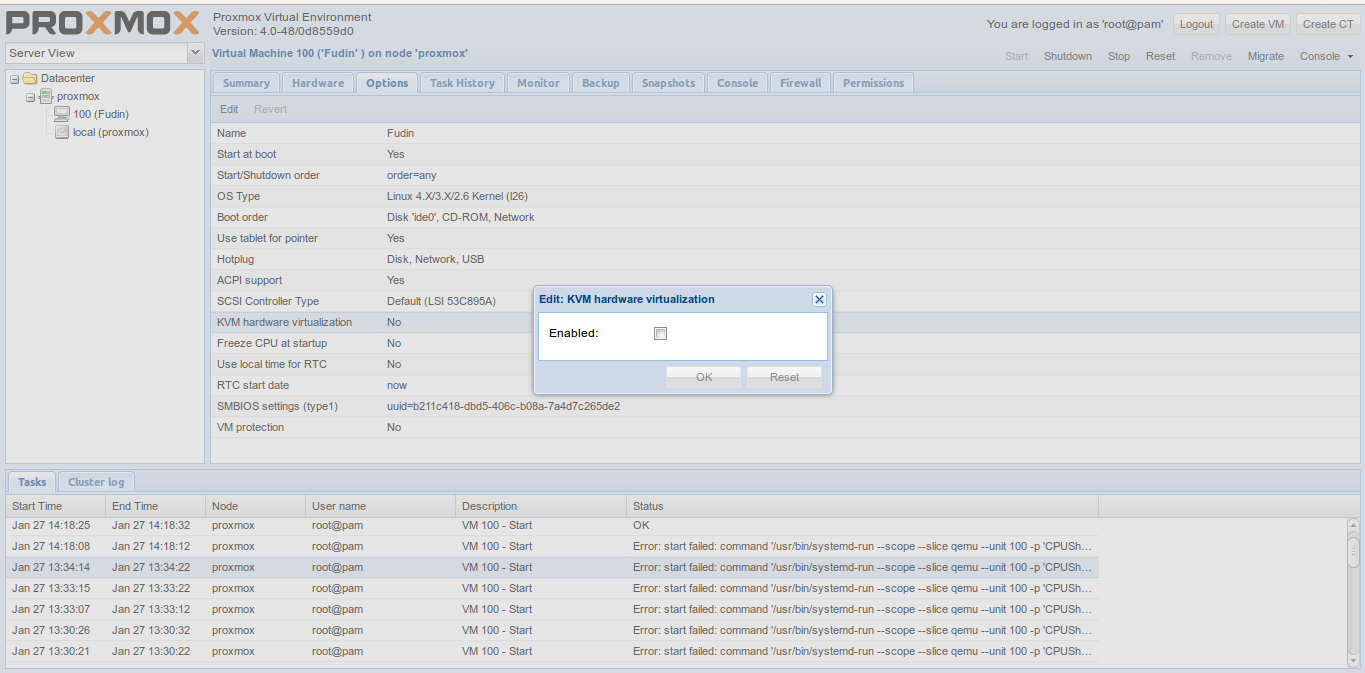The image size is (1365, 673).
Task: Click the Logout button
Action: coord(1195,24)
